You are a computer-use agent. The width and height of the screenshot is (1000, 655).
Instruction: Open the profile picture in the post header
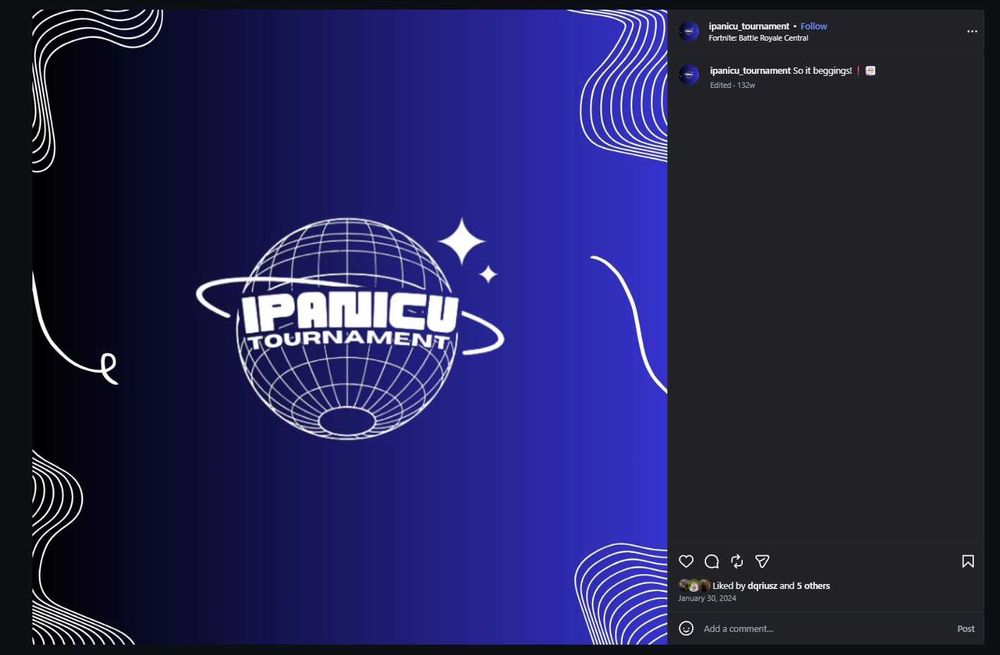(689, 31)
